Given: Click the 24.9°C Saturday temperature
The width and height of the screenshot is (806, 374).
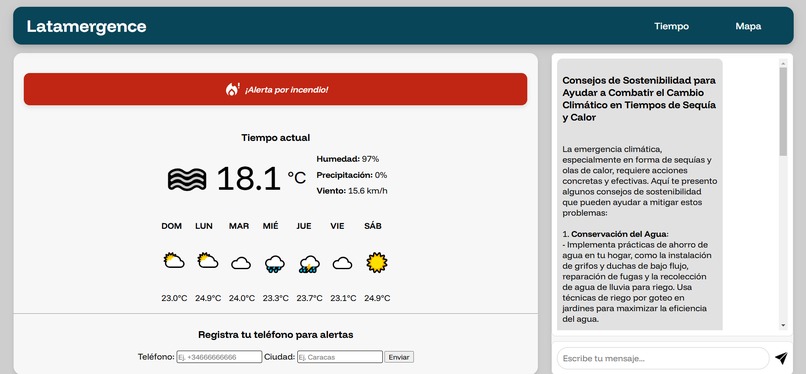Looking at the screenshot, I should 377,298.
